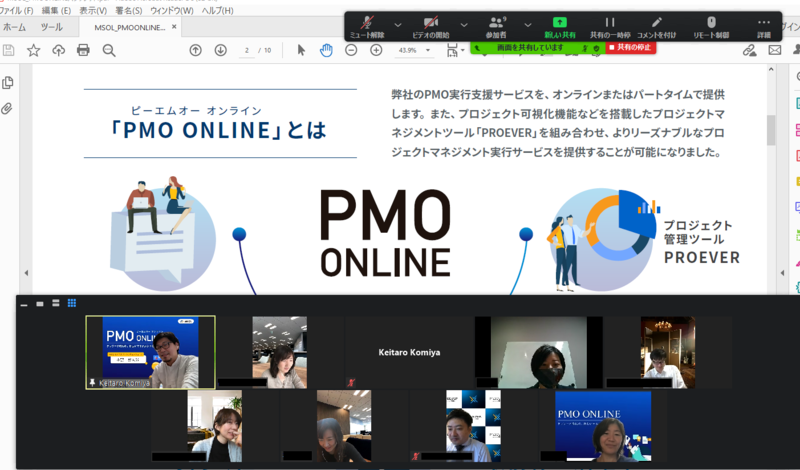Select MSOL_PMOONLINE document tab
The image size is (800, 470).
click(130, 28)
